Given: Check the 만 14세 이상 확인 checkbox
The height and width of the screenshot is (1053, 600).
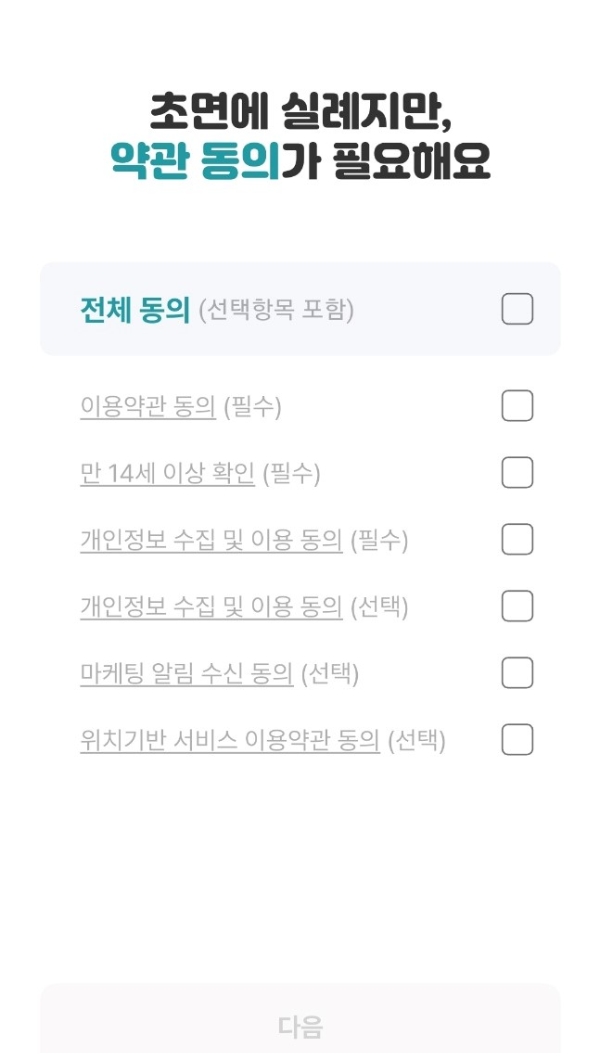Looking at the screenshot, I should pyautogui.click(x=517, y=473).
